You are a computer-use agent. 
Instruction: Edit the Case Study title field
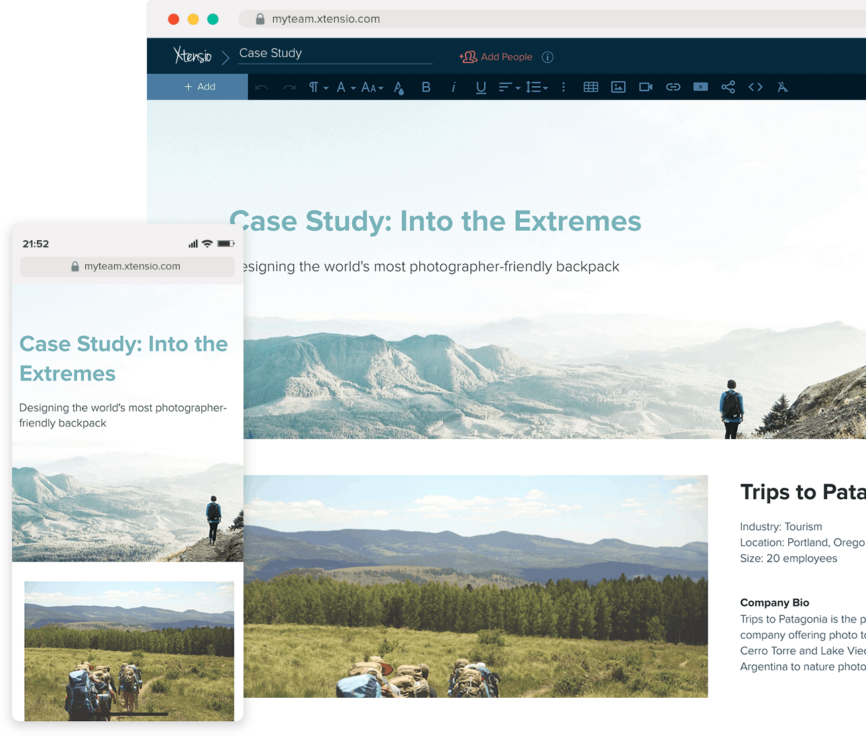pyautogui.click(x=290, y=53)
